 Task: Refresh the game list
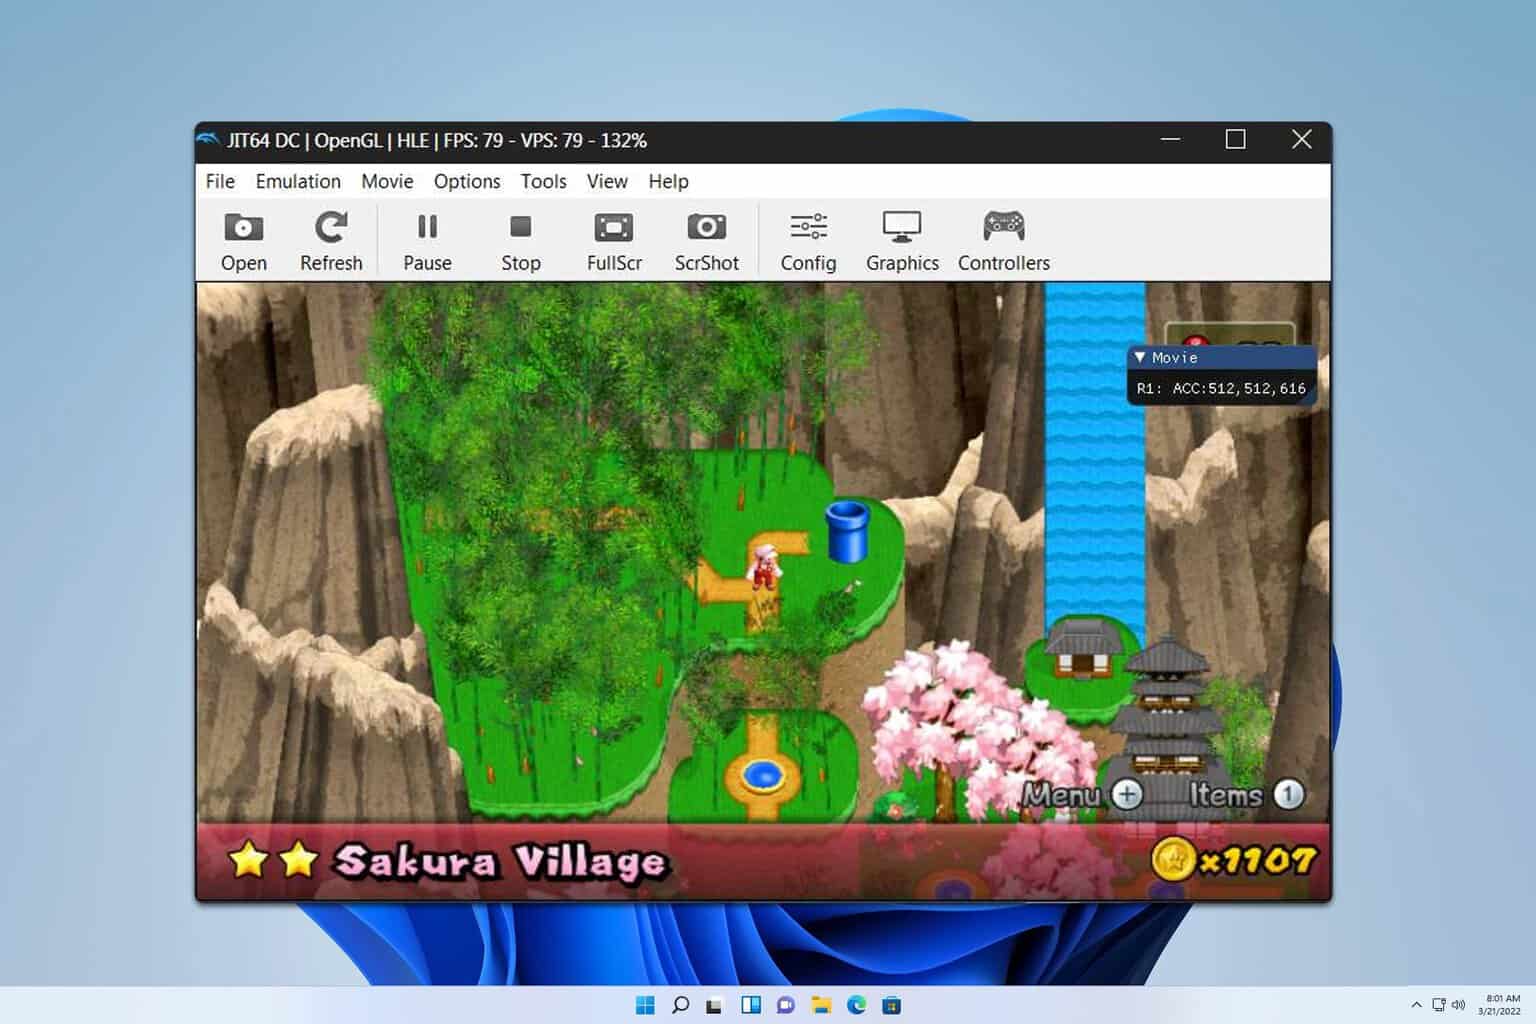331,241
